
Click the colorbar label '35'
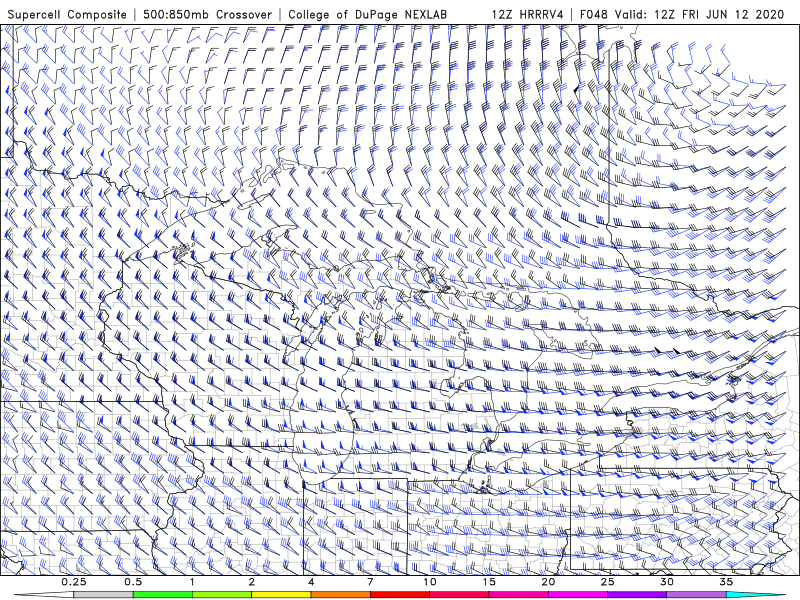(726, 582)
